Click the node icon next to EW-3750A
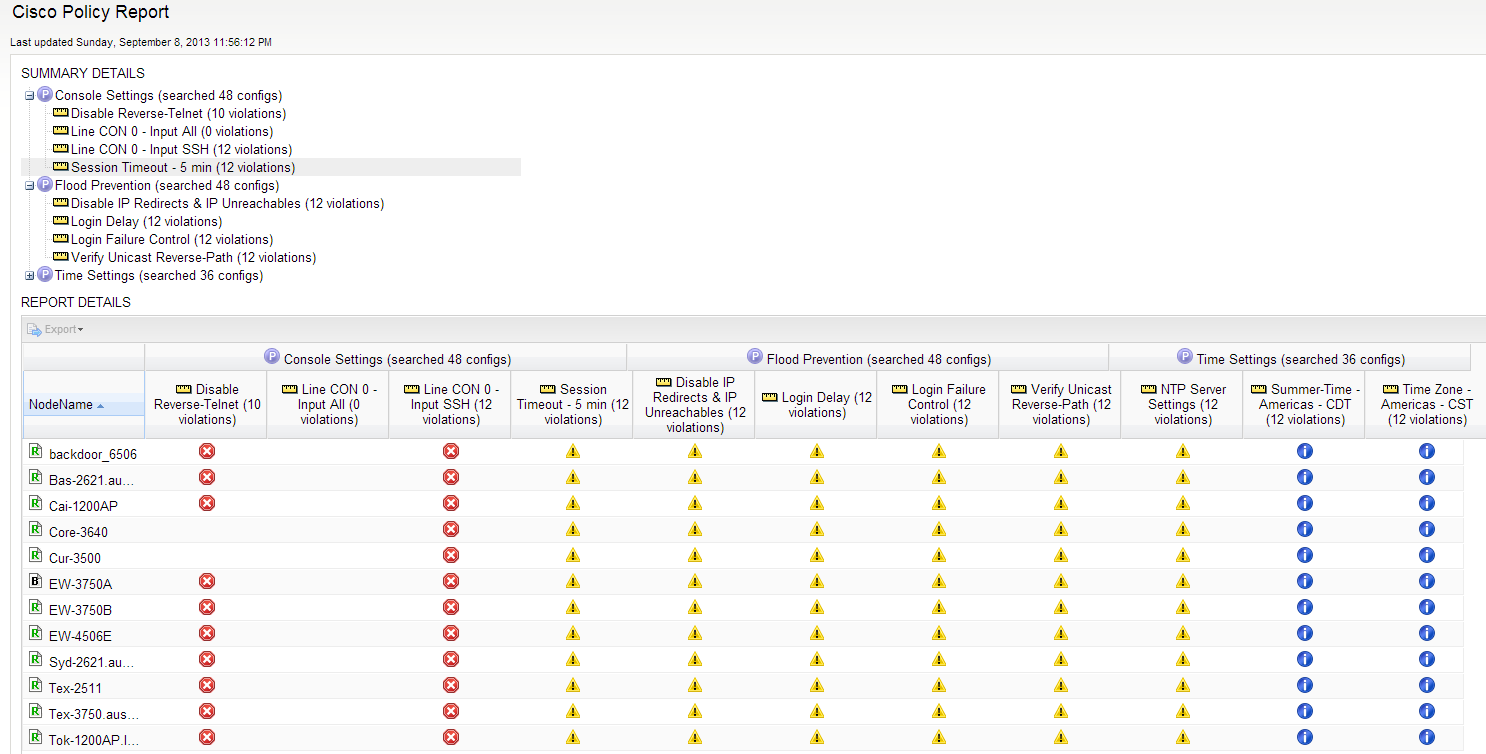The height and width of the screenshot is (754, 1486). pos(36,582)
